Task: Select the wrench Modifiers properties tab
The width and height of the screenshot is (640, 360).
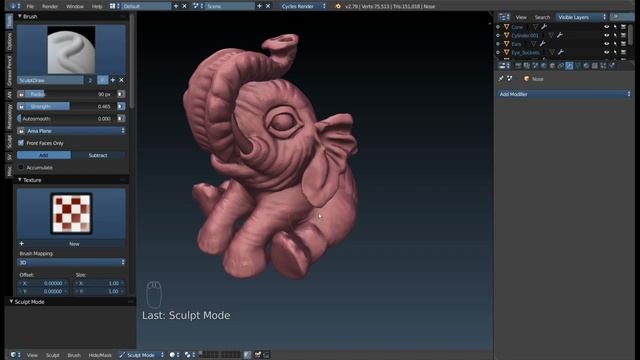Action: pyautogui.click(x=569, y=66)
